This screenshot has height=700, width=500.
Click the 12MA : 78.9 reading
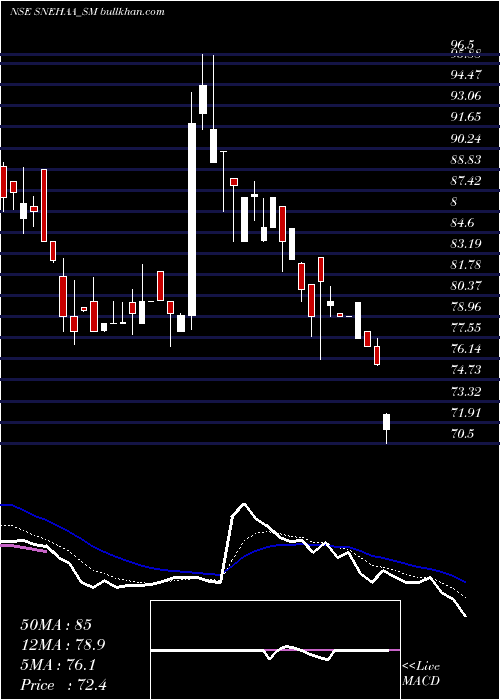[63, 645]
